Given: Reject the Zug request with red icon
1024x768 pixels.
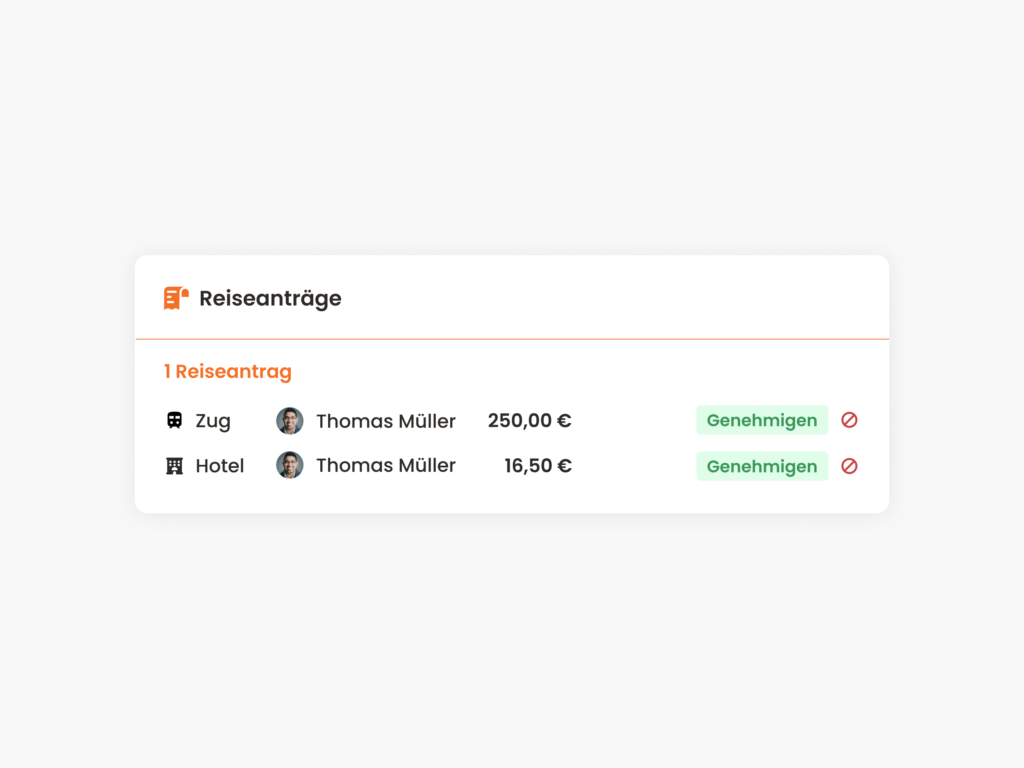Looking at the screenshot, I should (x=849, y=420).
